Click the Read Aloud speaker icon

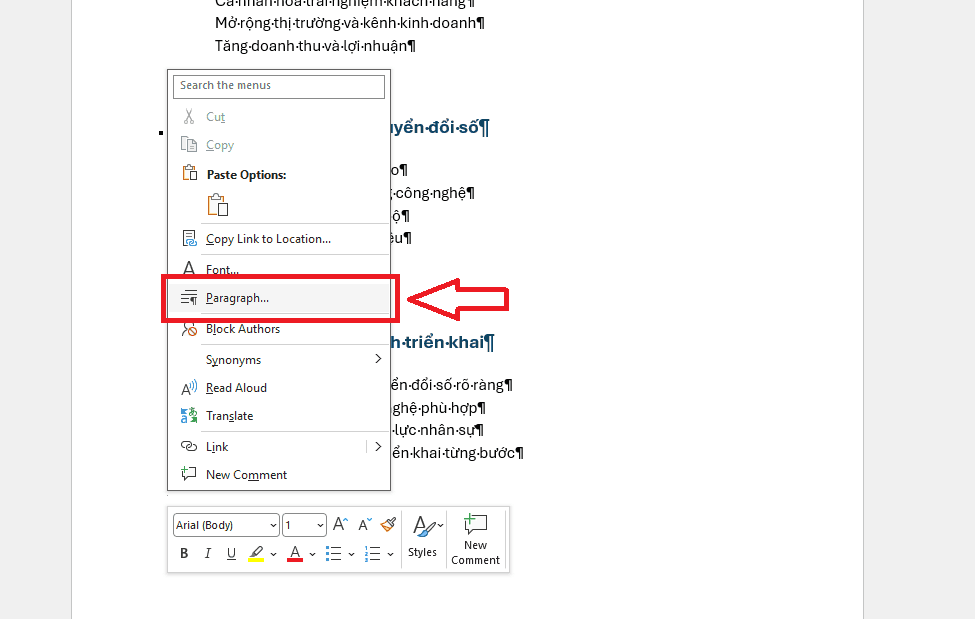pos(189,388)
